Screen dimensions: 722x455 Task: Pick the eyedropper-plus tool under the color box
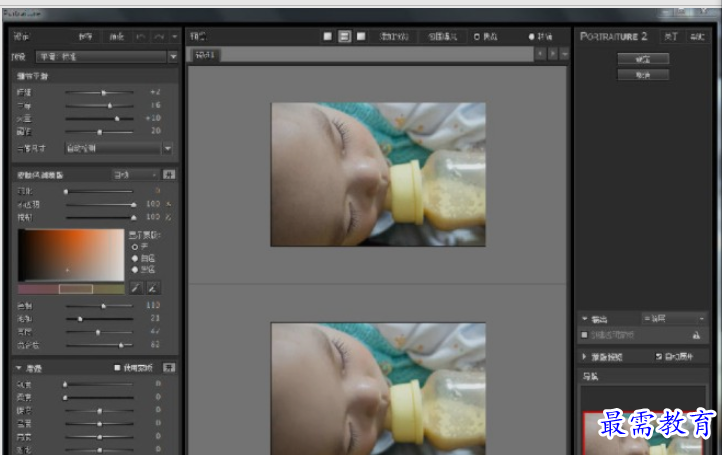(x=153, y=288)
